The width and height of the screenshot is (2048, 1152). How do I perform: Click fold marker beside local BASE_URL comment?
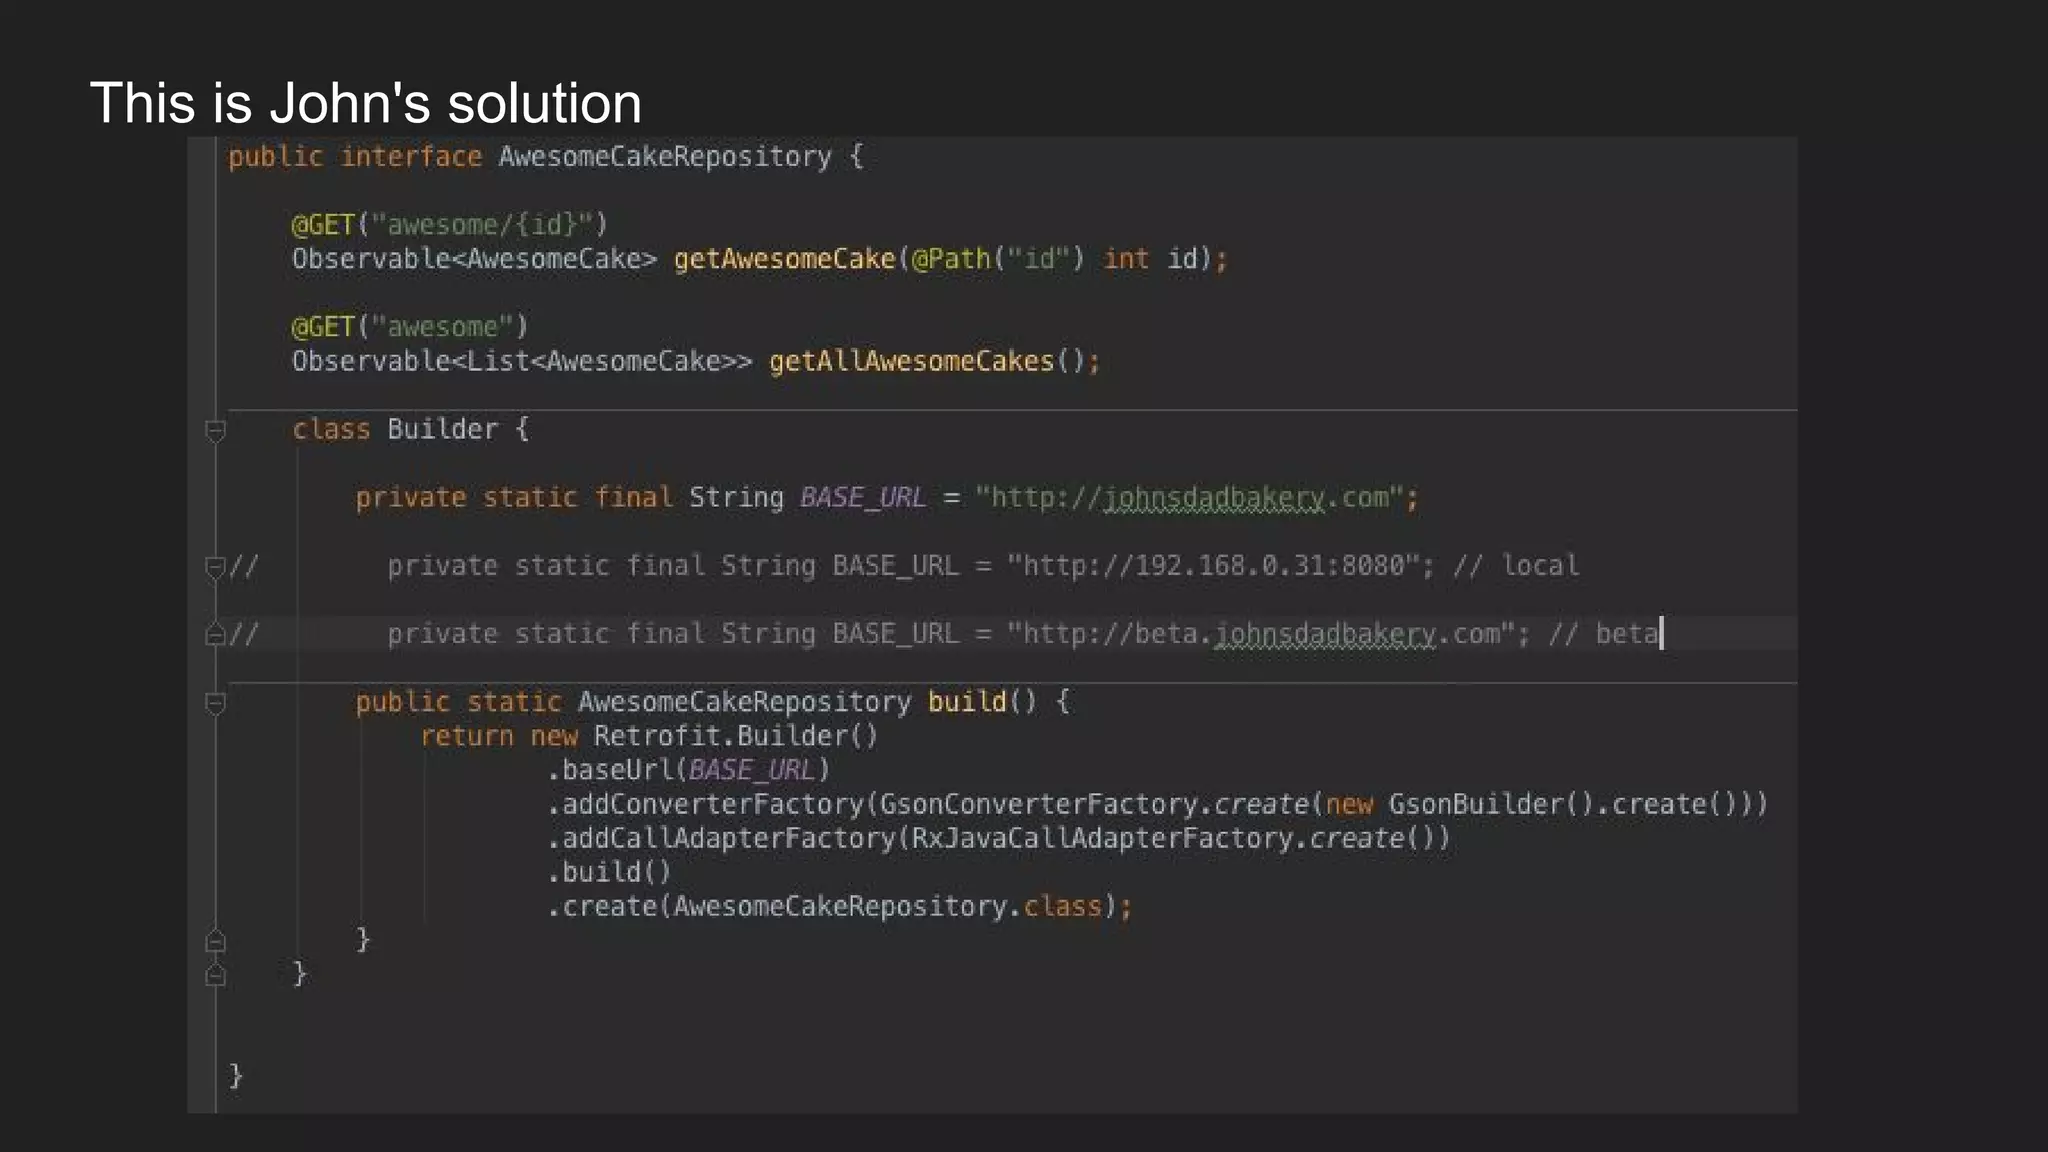click(215, 568)
